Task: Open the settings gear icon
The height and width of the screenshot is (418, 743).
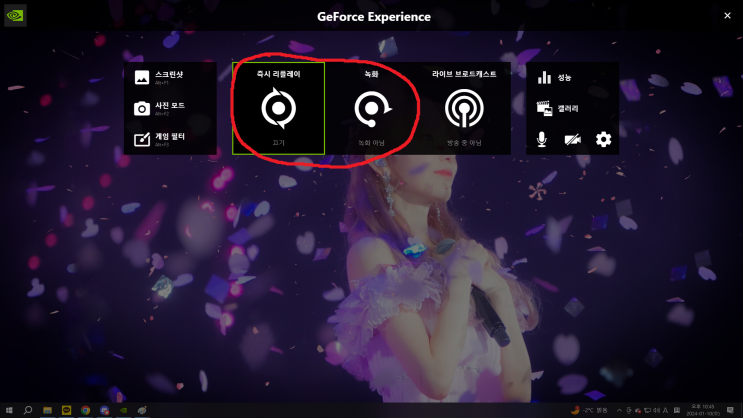Action: (x=603, y=139)
